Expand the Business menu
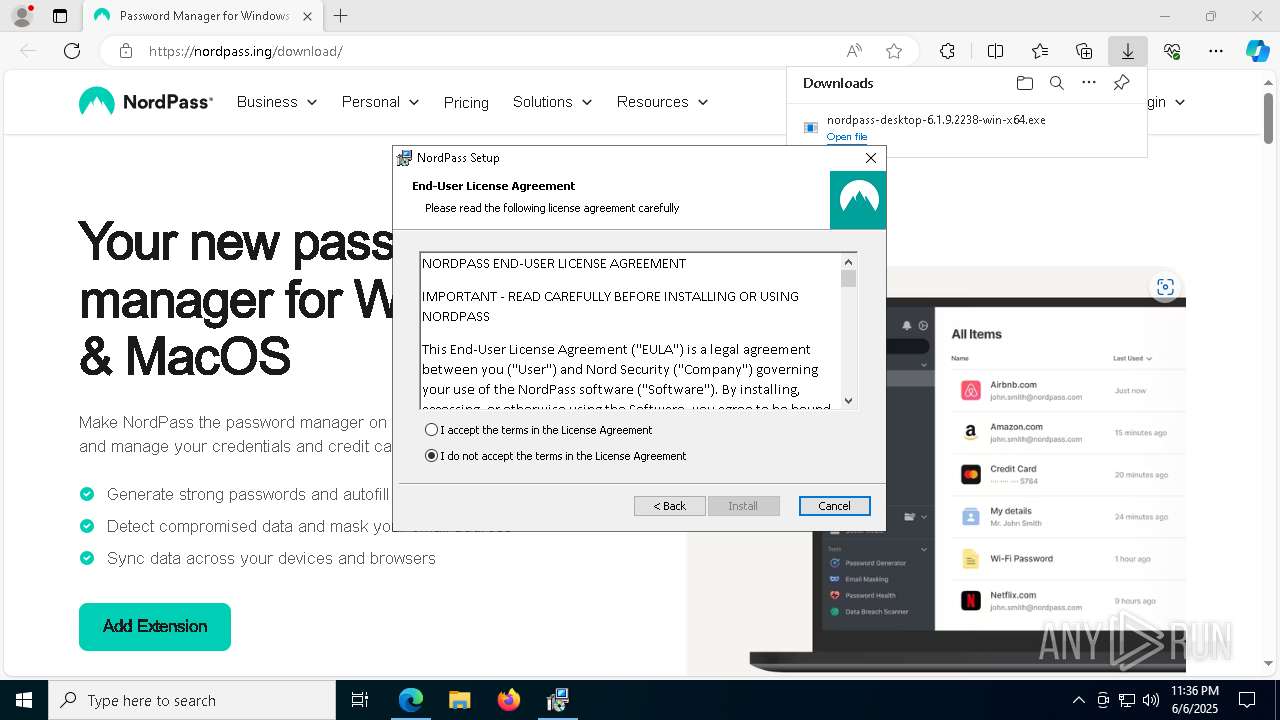1280x720 pixels. (277, 102)
